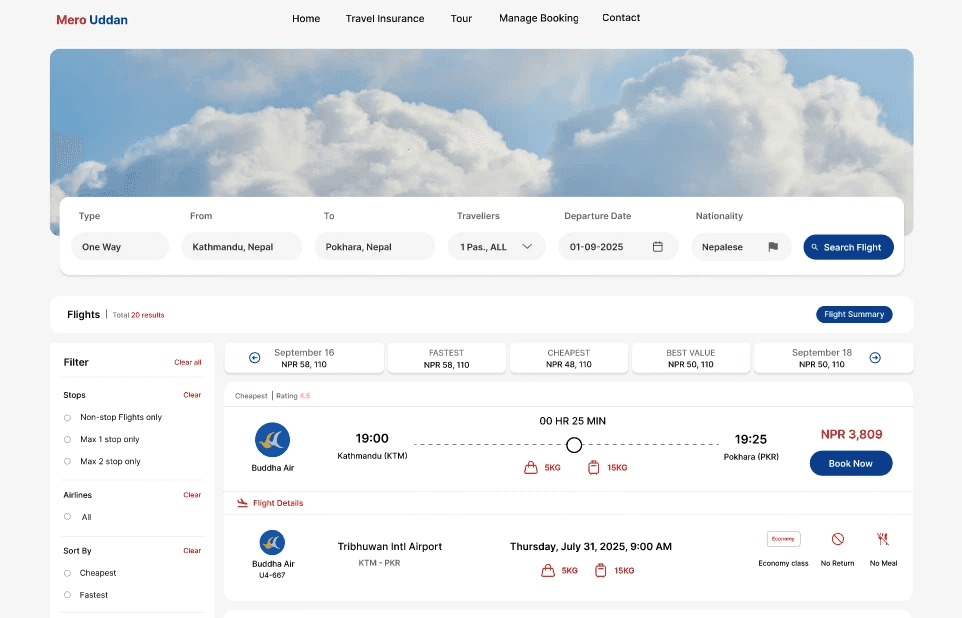Viewport: 962px width, 618px height.
Task: Click the Search Flight button
Action: (x=848, y=247)
